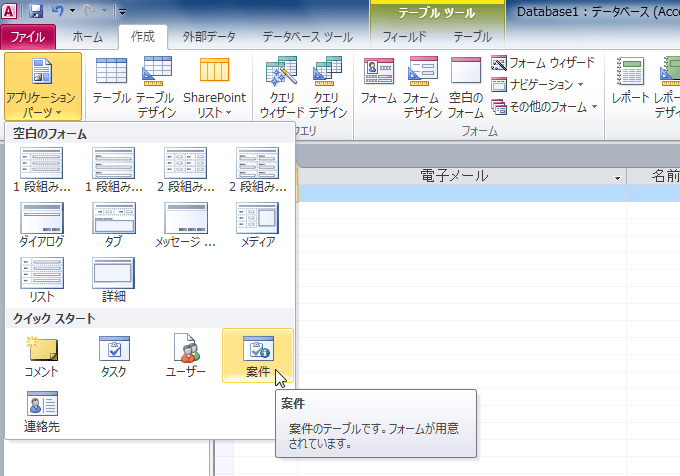Open テーブル デザイン view

157,87
